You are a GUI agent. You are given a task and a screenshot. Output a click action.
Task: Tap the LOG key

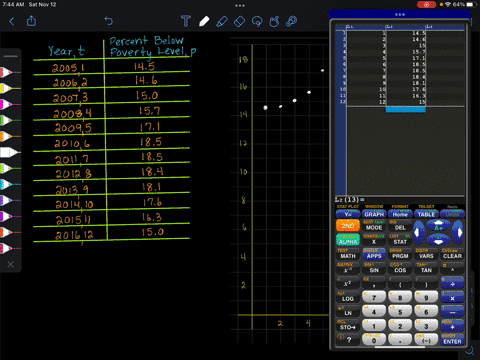[x=348, y=298]
